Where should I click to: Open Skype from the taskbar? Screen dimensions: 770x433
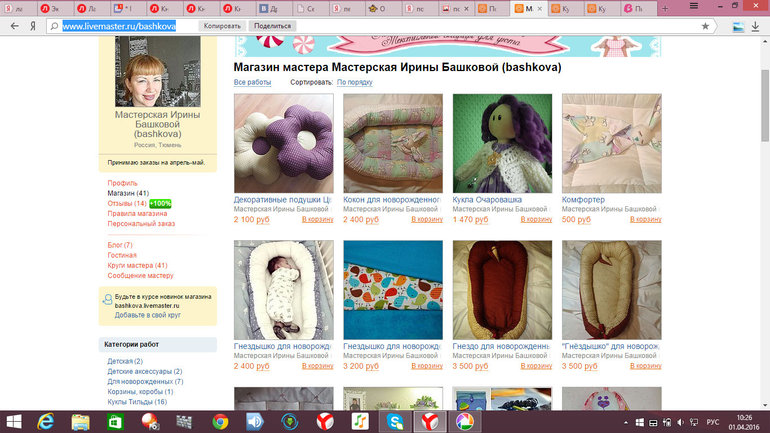395,421
